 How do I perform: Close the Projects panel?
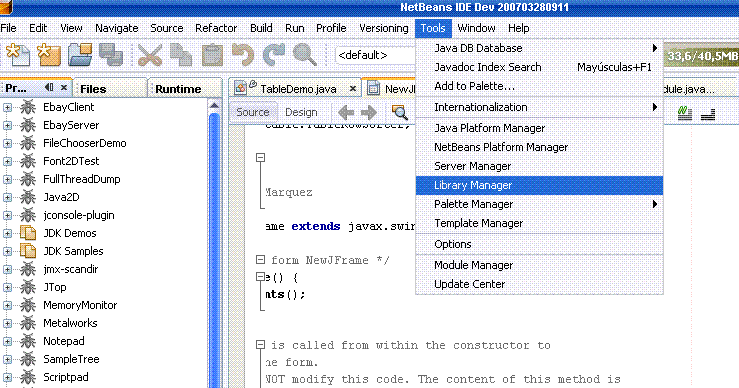click(x=64, y=88)
